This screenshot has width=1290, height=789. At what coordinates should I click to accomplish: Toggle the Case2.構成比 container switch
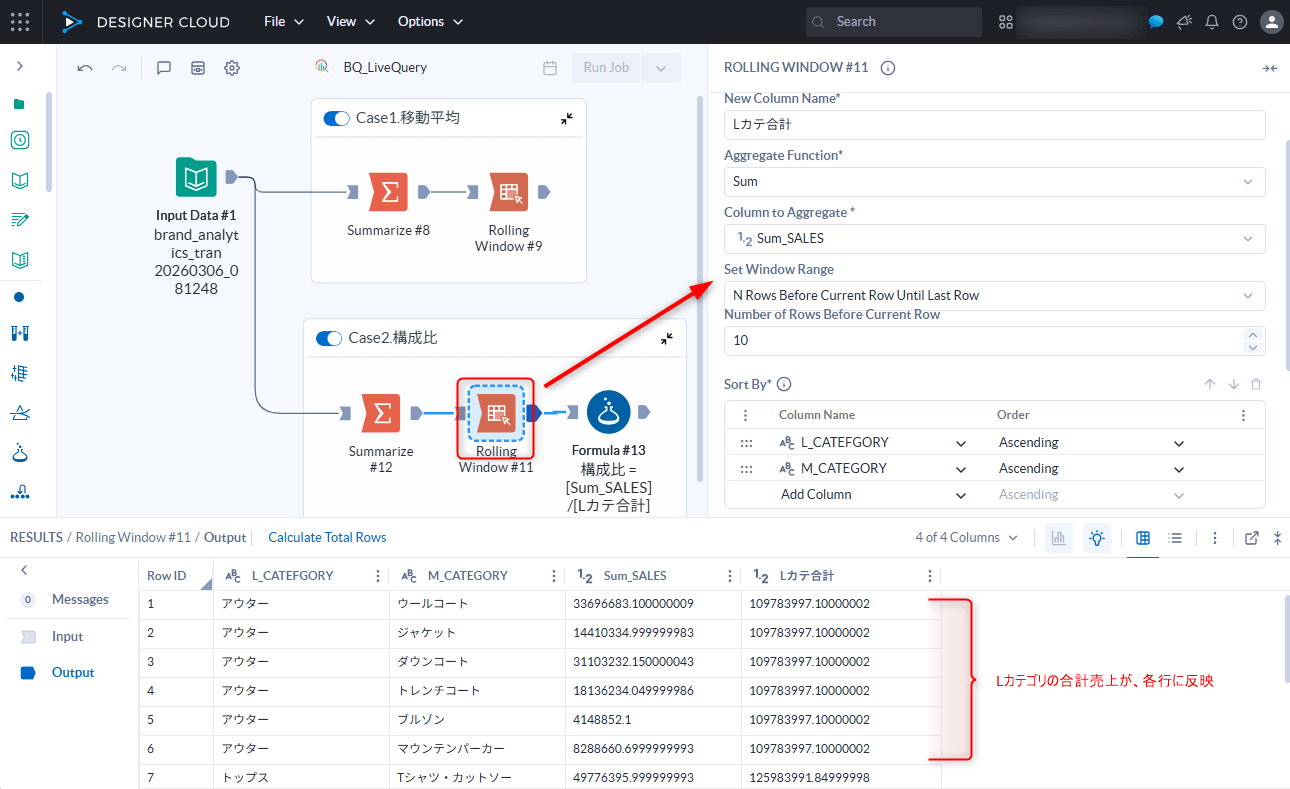(x=329, y=339)
